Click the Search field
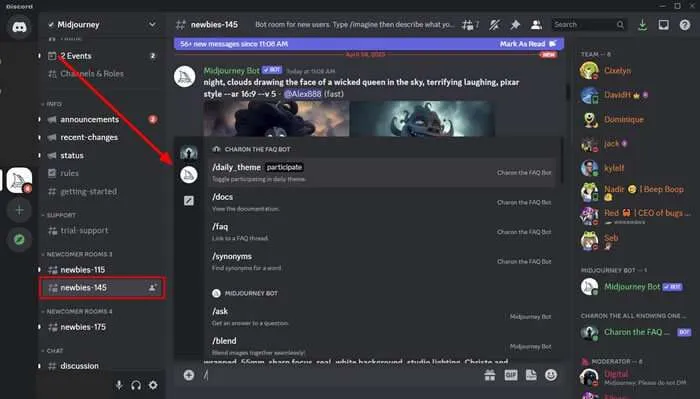700x399 pixels. pyautogui.click(x=588, y=25)
